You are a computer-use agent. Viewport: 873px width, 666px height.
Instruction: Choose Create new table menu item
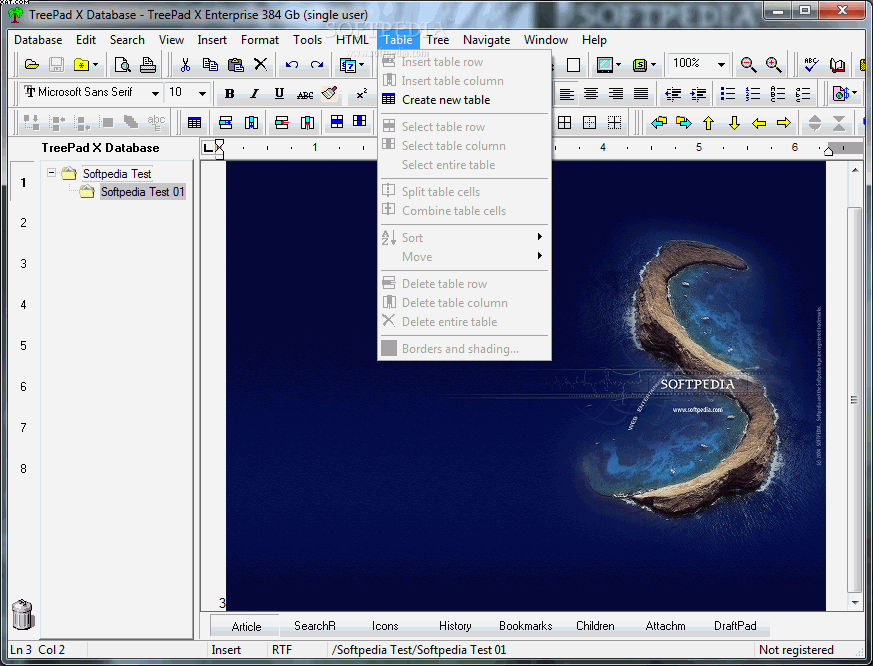(464, 100)
